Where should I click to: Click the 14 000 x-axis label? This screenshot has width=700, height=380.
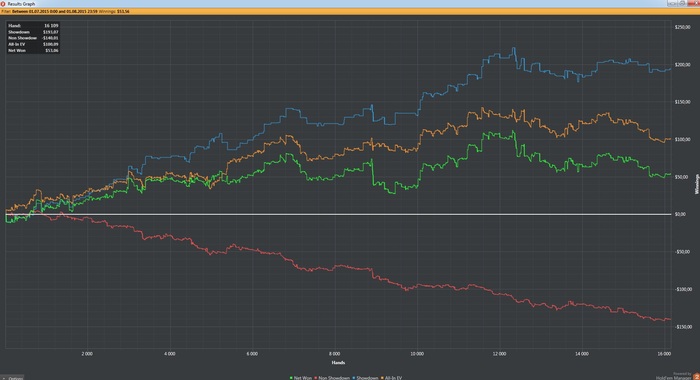(x=582, y=354)
